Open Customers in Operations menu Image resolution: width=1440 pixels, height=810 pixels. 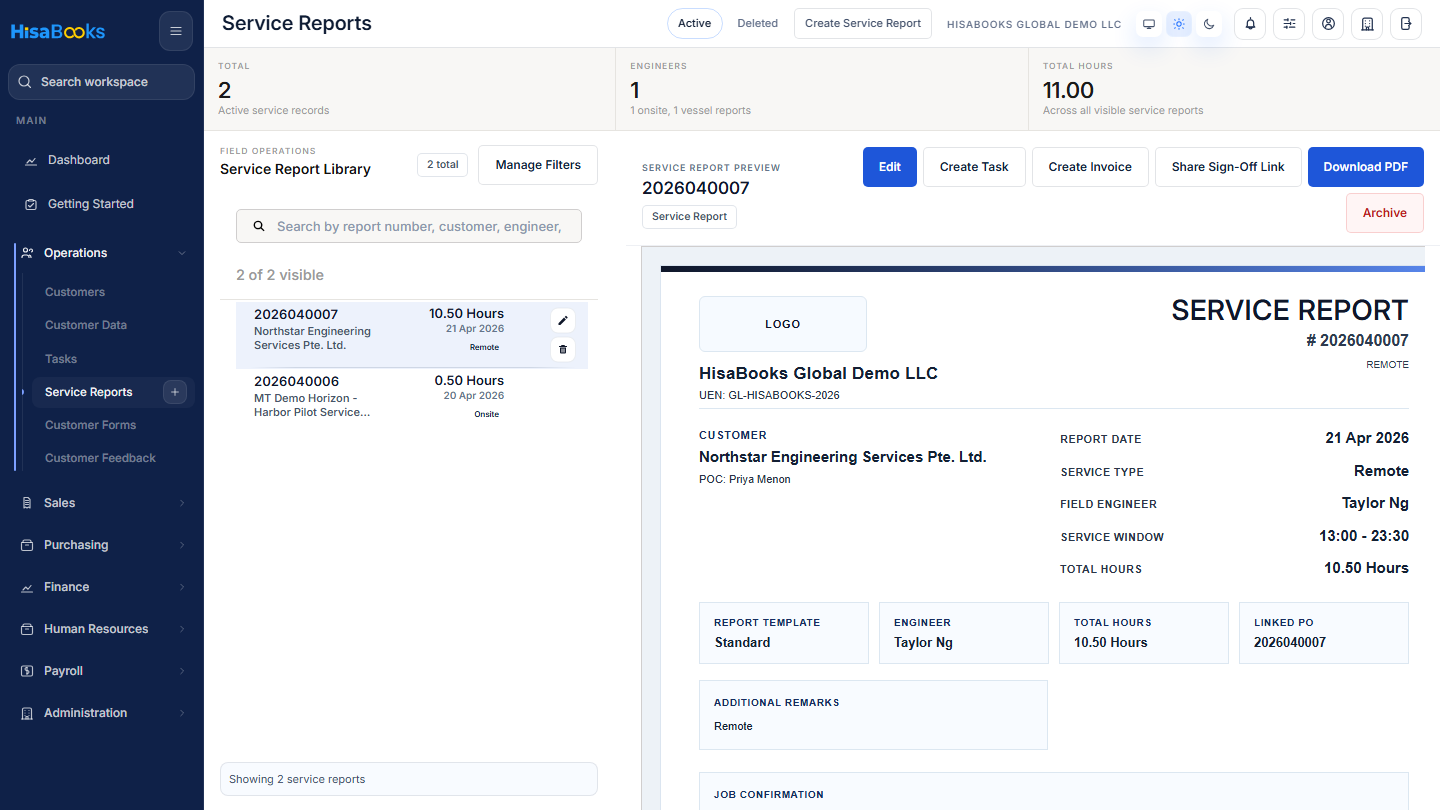(x=75, y=292)
